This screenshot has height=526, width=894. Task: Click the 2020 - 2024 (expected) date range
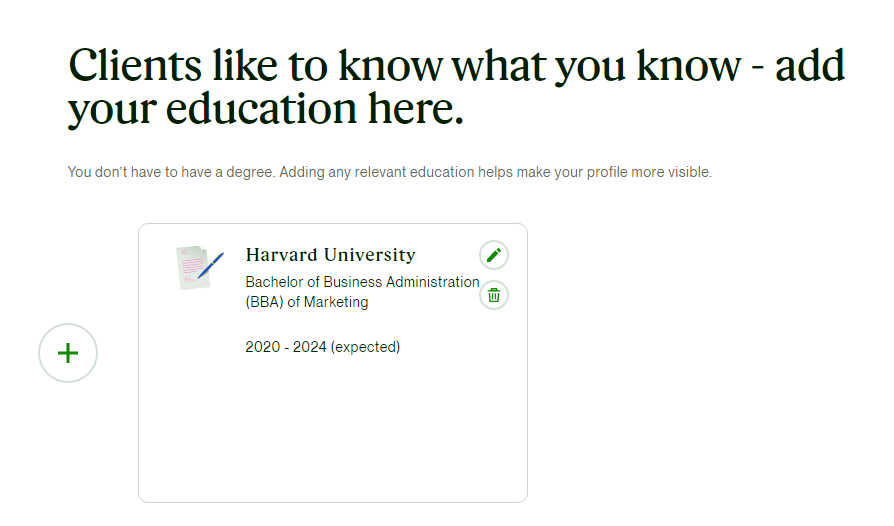coord(323,347)
